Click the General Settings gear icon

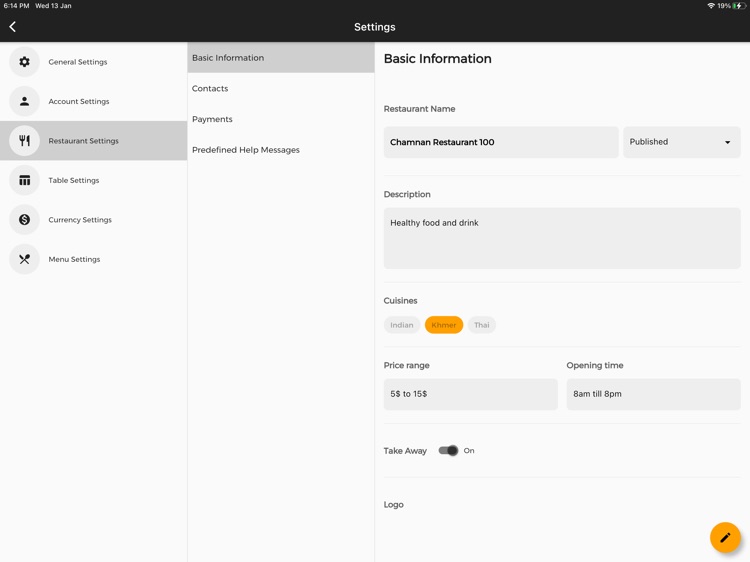point(24,62)
